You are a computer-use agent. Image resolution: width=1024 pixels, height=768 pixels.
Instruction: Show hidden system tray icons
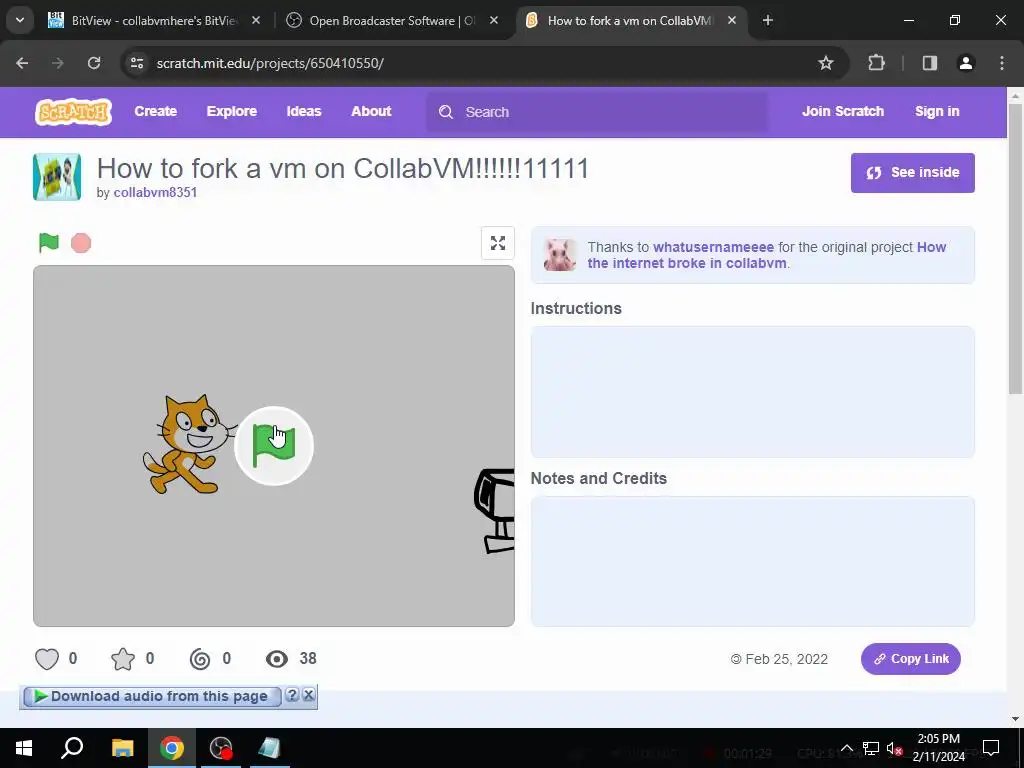tap(846, 748)
